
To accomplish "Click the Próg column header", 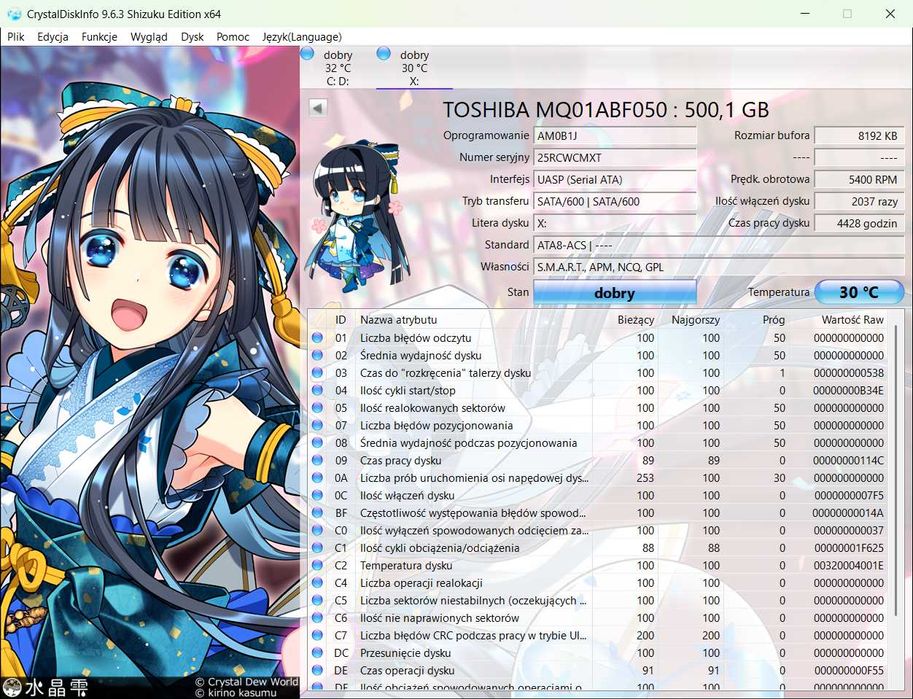I will [x=774, y=320].
